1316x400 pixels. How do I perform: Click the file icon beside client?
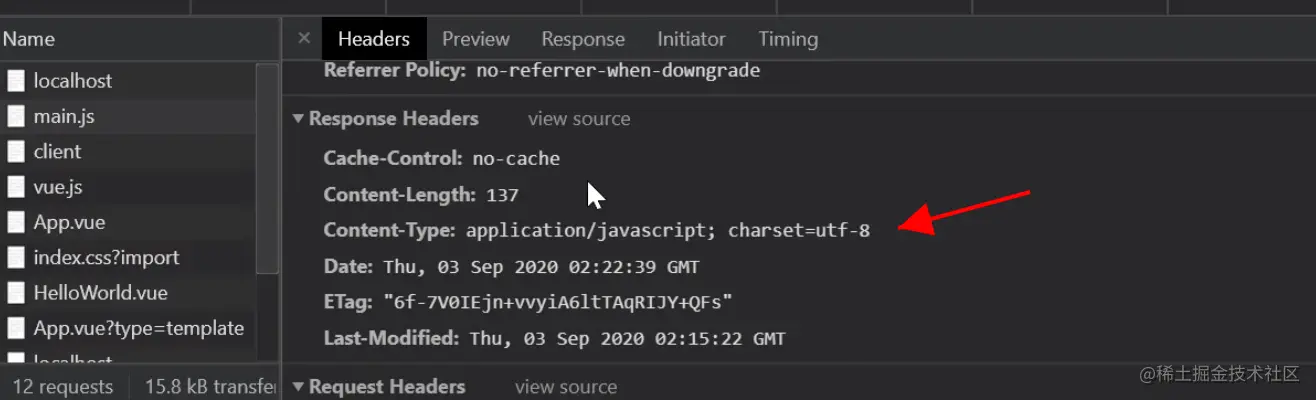coord(15,152)
